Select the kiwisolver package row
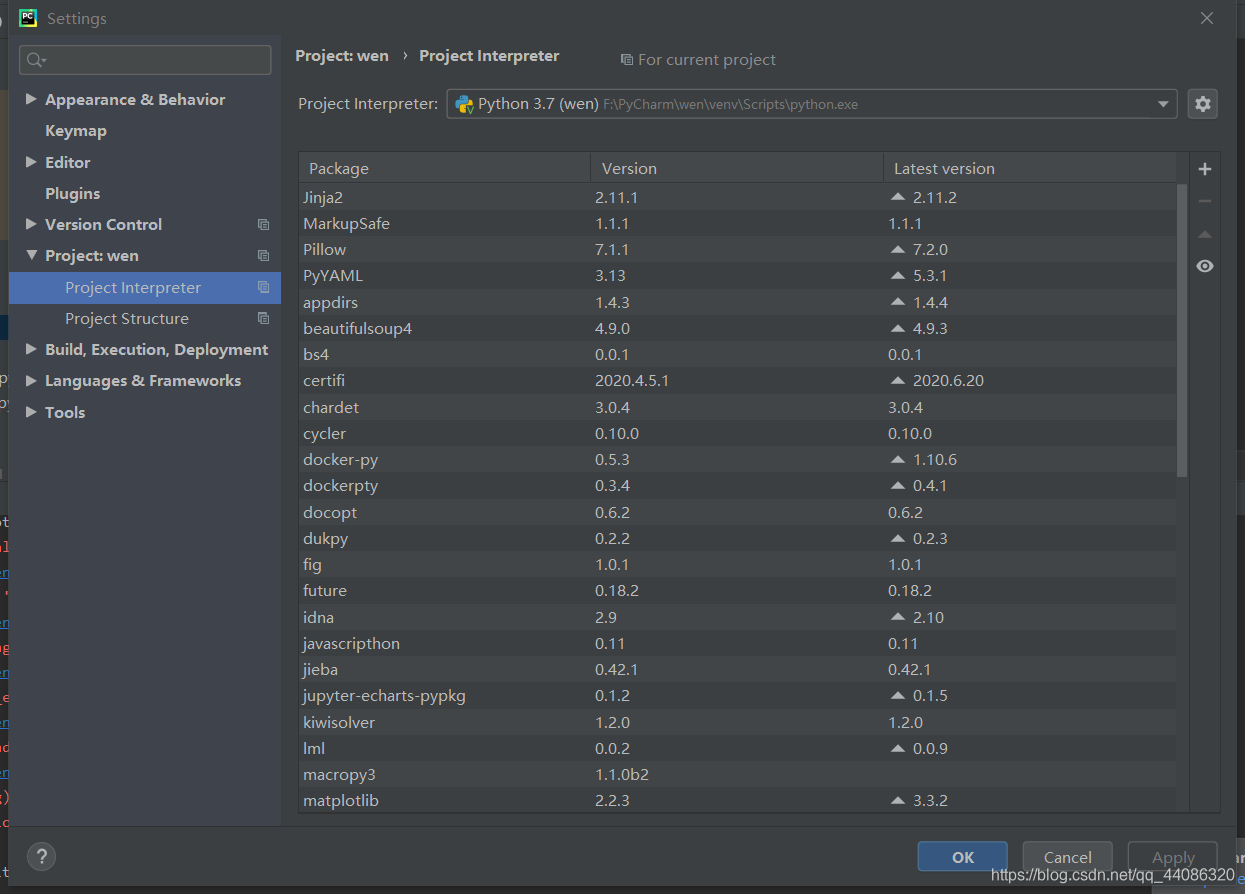The height and width of the screenshot is (894, 1245). pos(738,722)
